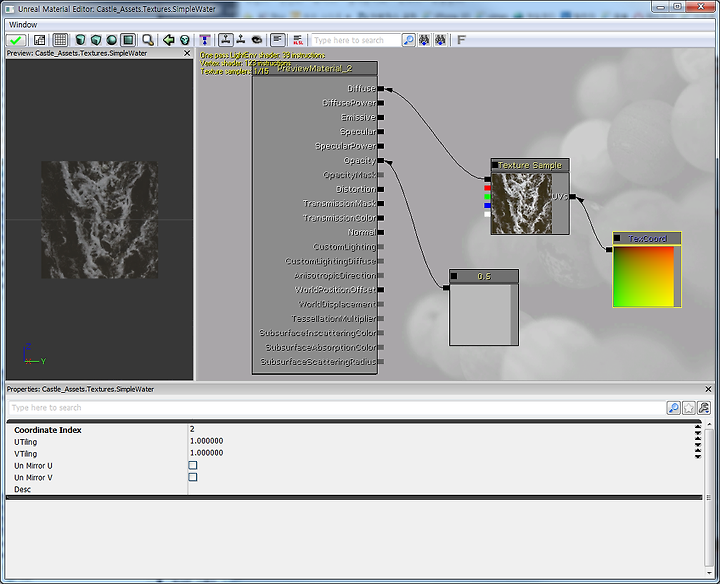Close the Properties panel

(708, 389)
